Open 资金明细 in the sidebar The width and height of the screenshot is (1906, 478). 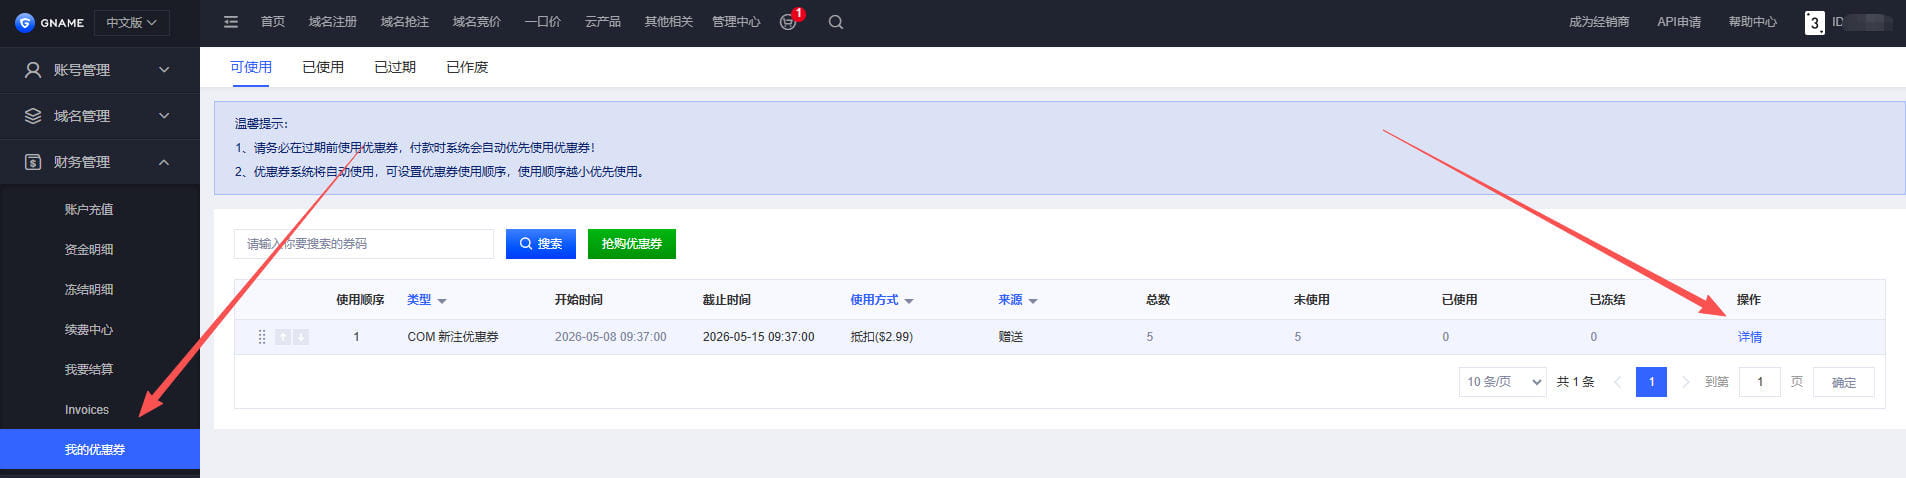tap(89, 250)
